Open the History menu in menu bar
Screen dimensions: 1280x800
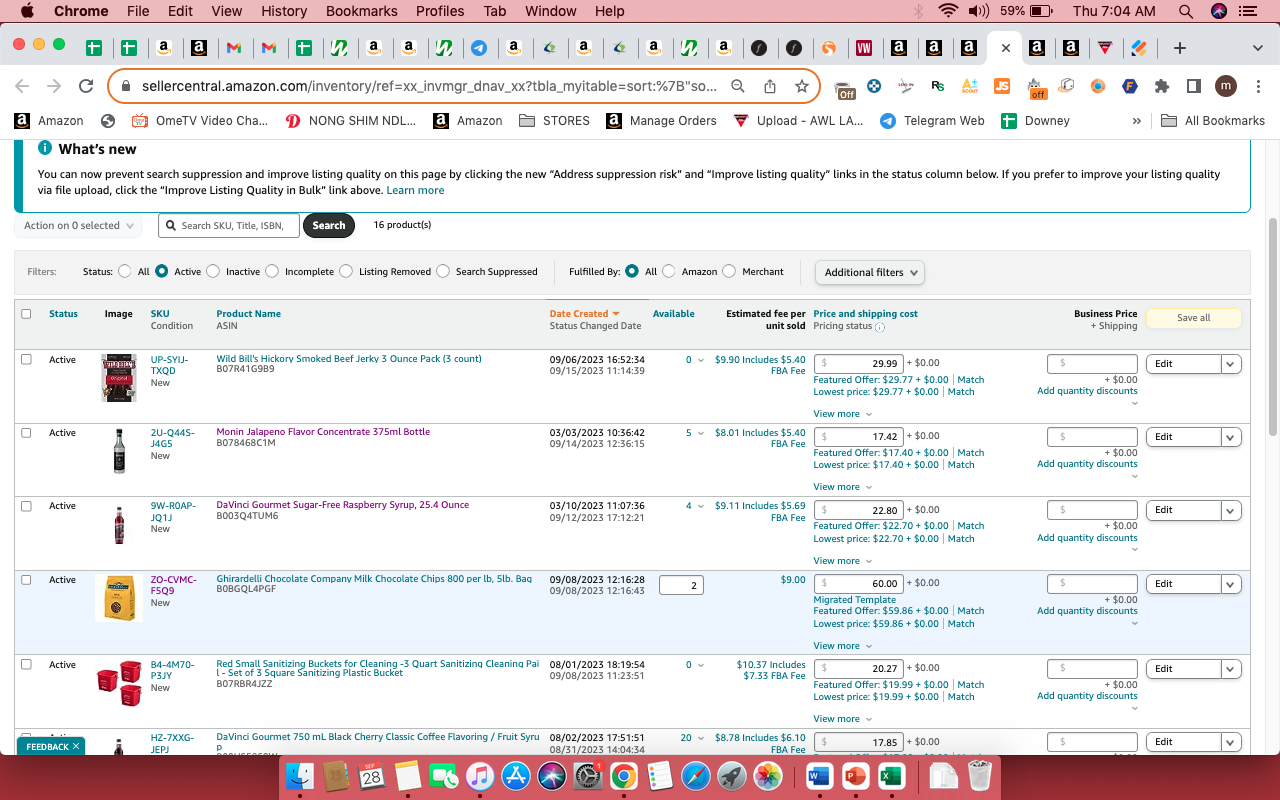(284, 11)
